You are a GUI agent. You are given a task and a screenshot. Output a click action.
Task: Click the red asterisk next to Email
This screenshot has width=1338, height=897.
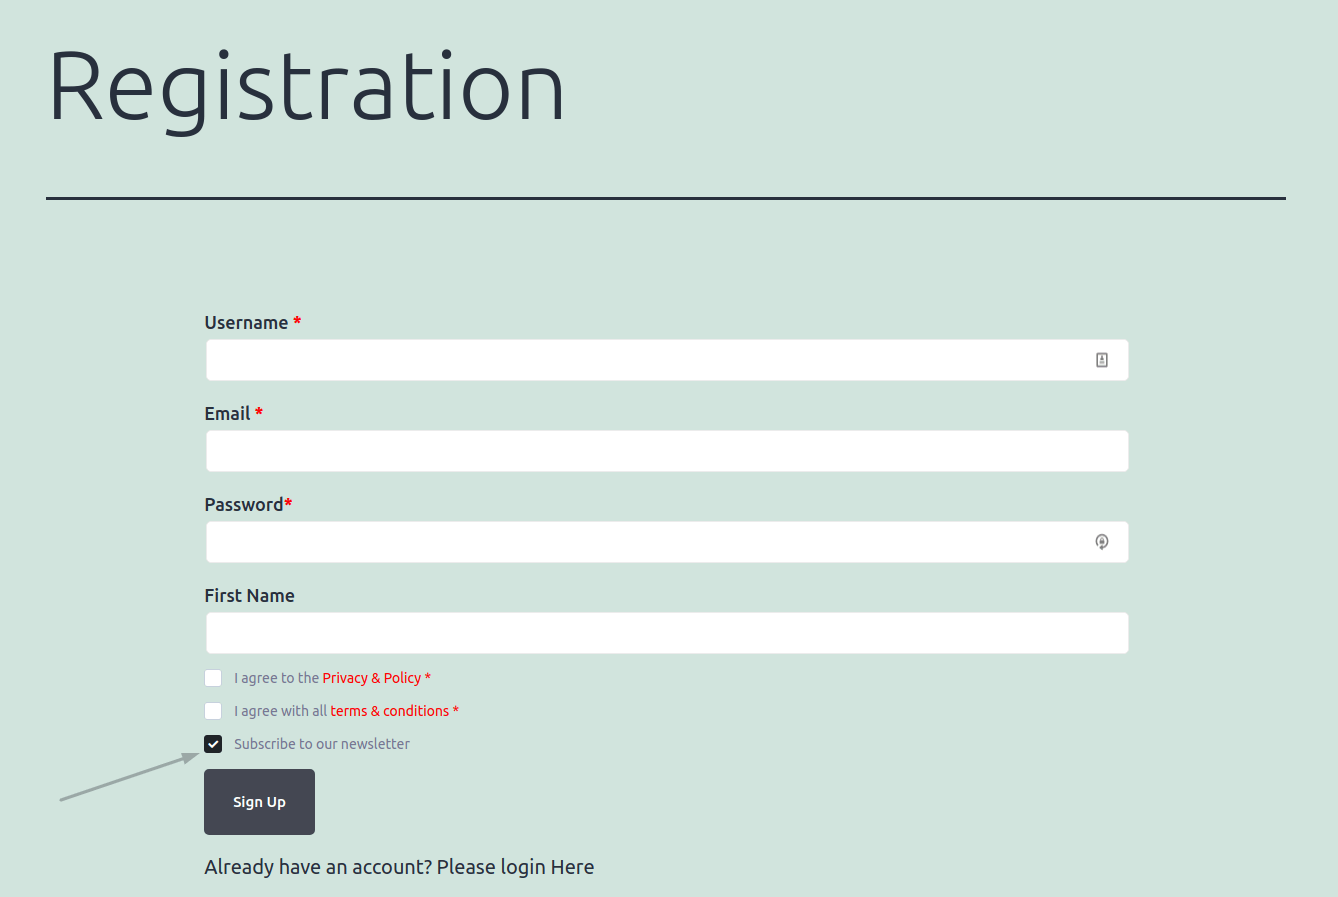(258, 413)
